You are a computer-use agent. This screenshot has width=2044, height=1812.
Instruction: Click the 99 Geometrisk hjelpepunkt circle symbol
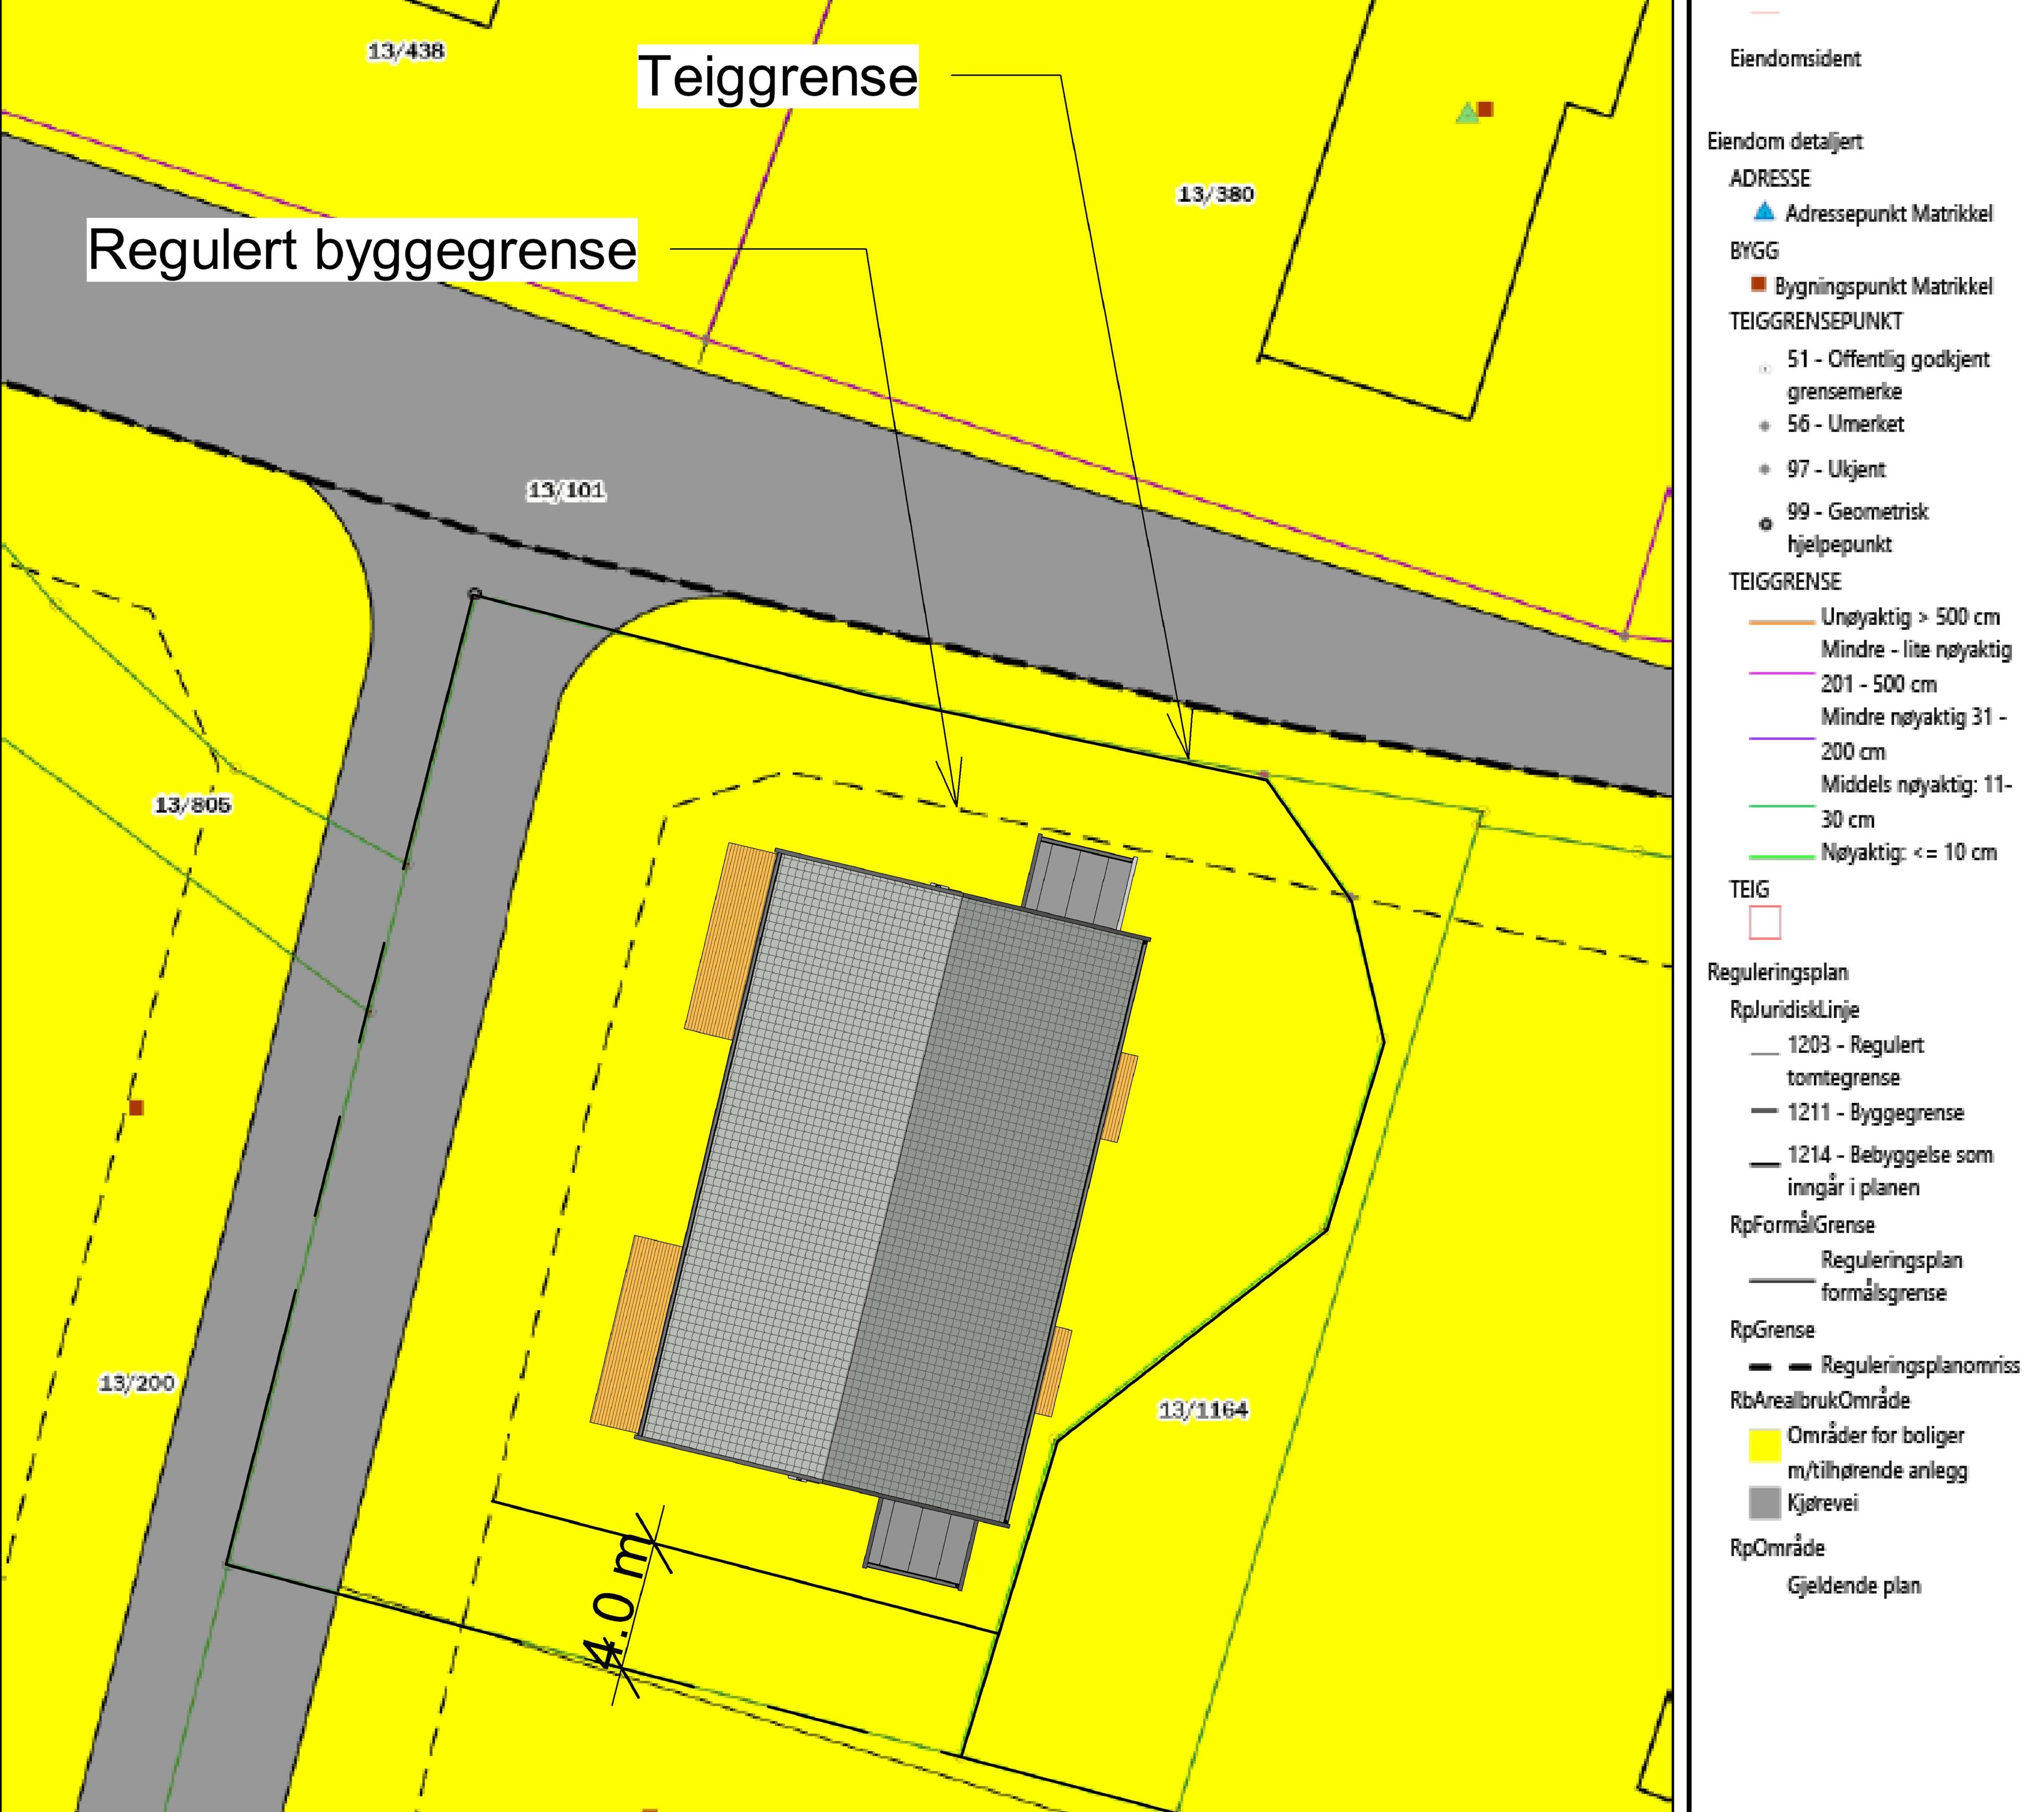[1765, 523]
